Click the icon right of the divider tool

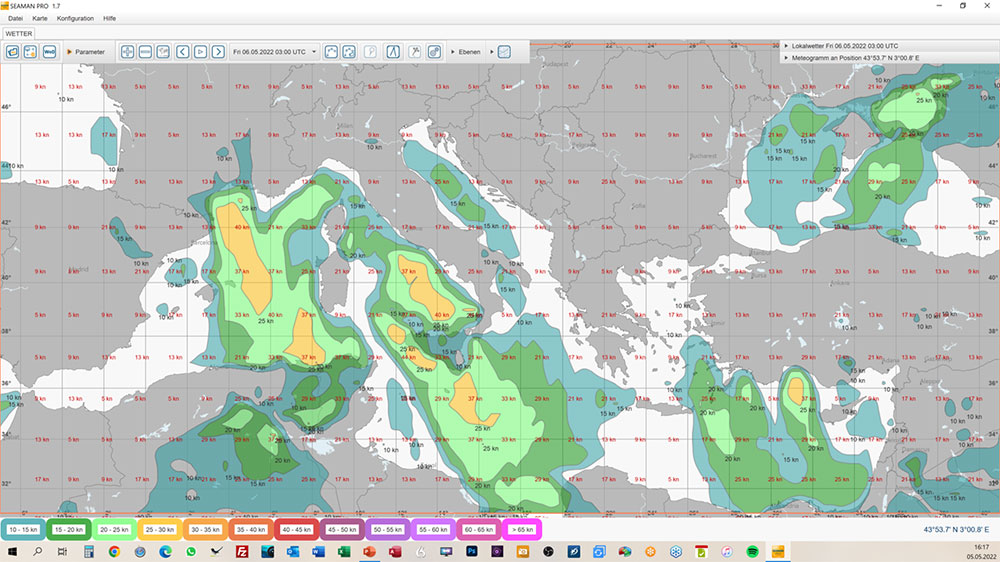point(415,51)
